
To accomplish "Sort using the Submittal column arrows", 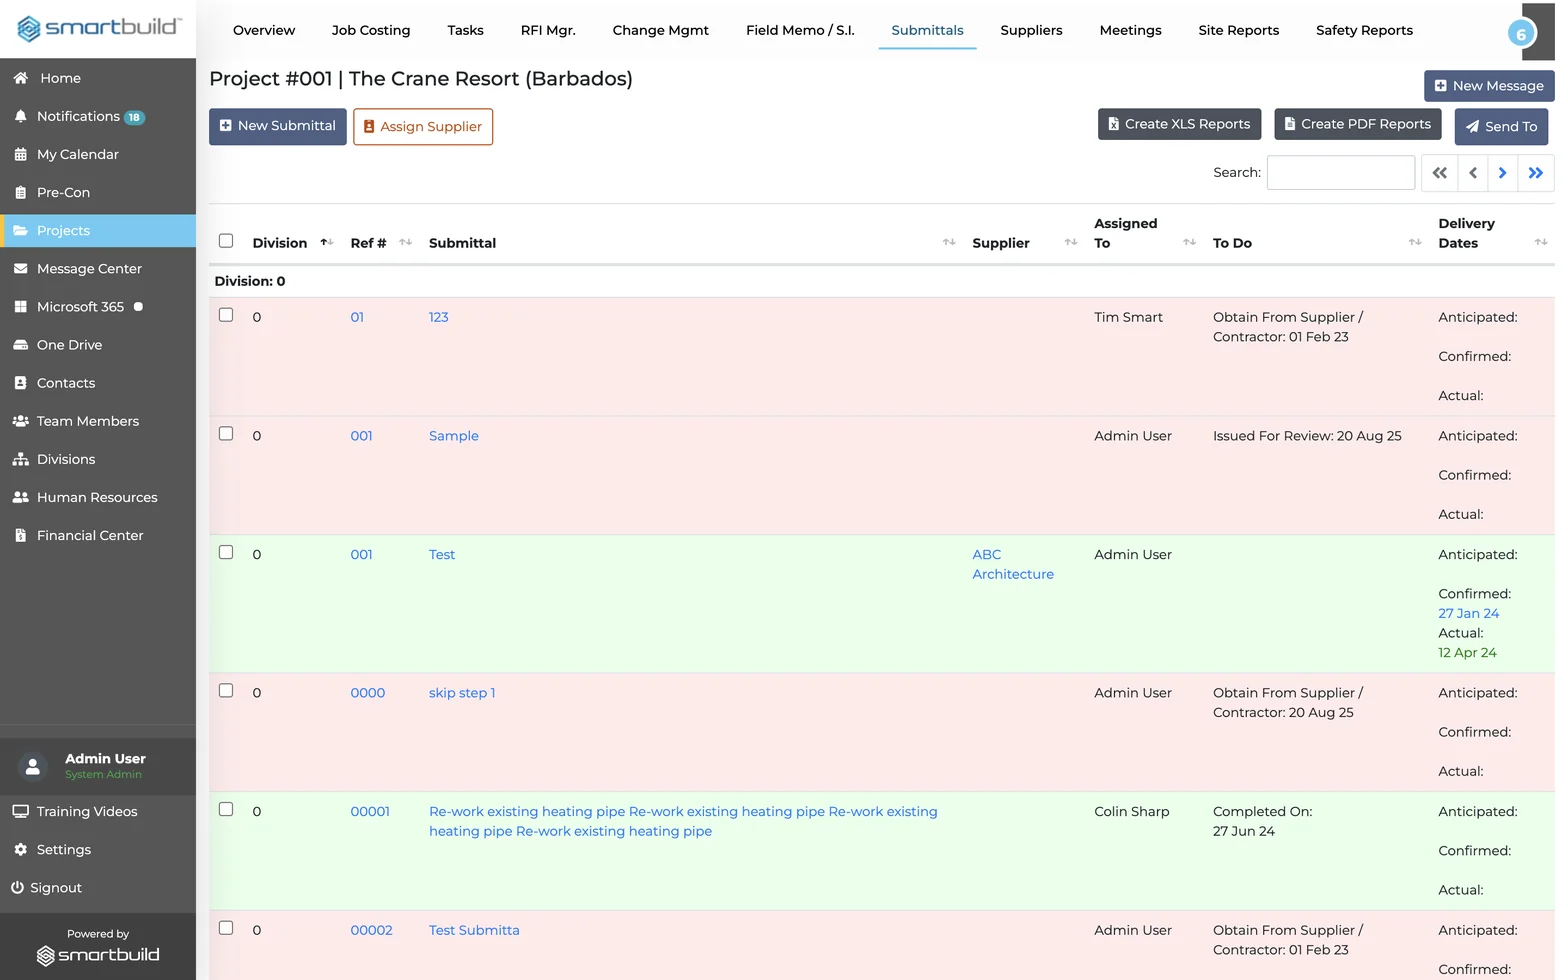I will pos(949,242).
